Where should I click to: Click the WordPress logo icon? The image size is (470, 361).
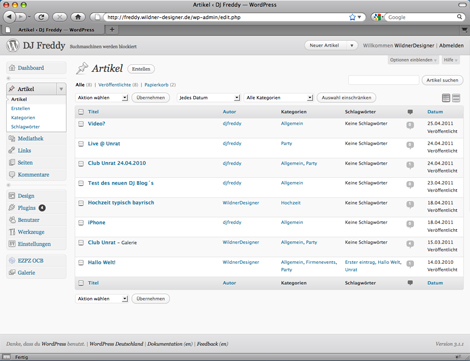[13, 45]
